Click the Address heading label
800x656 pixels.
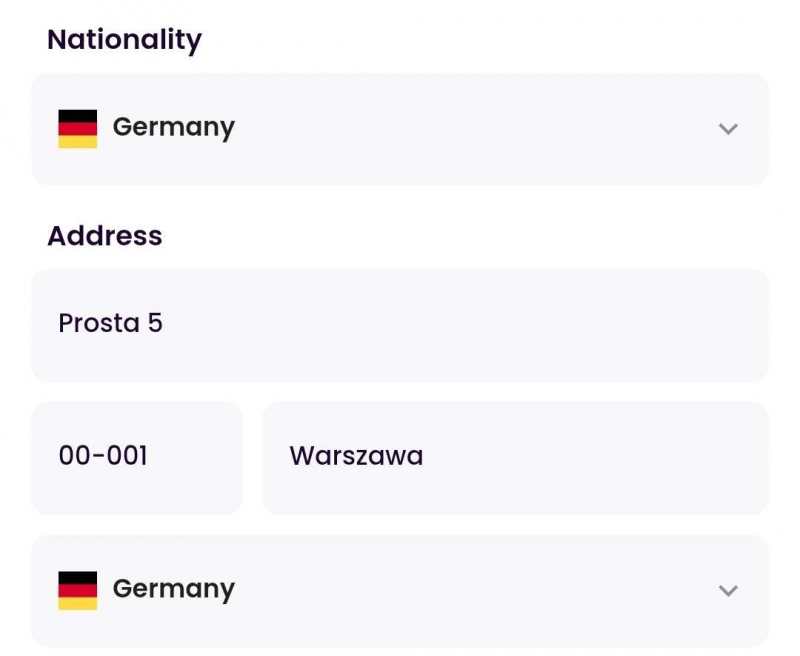point(105,236)
